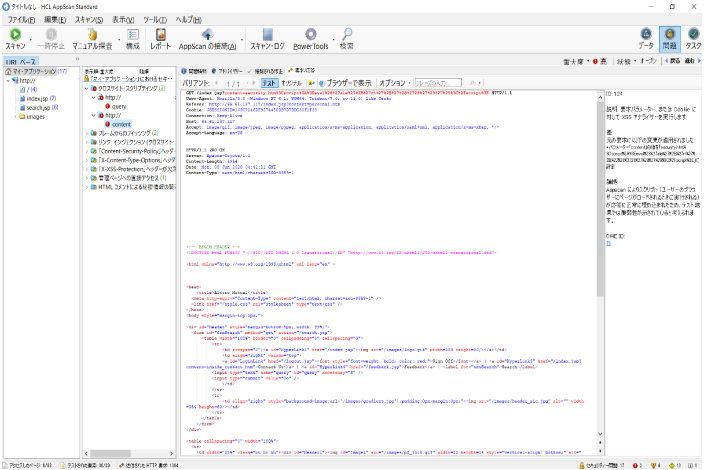Open the 構成 configuration icon
This screenshot has height=470, width=704.
point(133,35)
